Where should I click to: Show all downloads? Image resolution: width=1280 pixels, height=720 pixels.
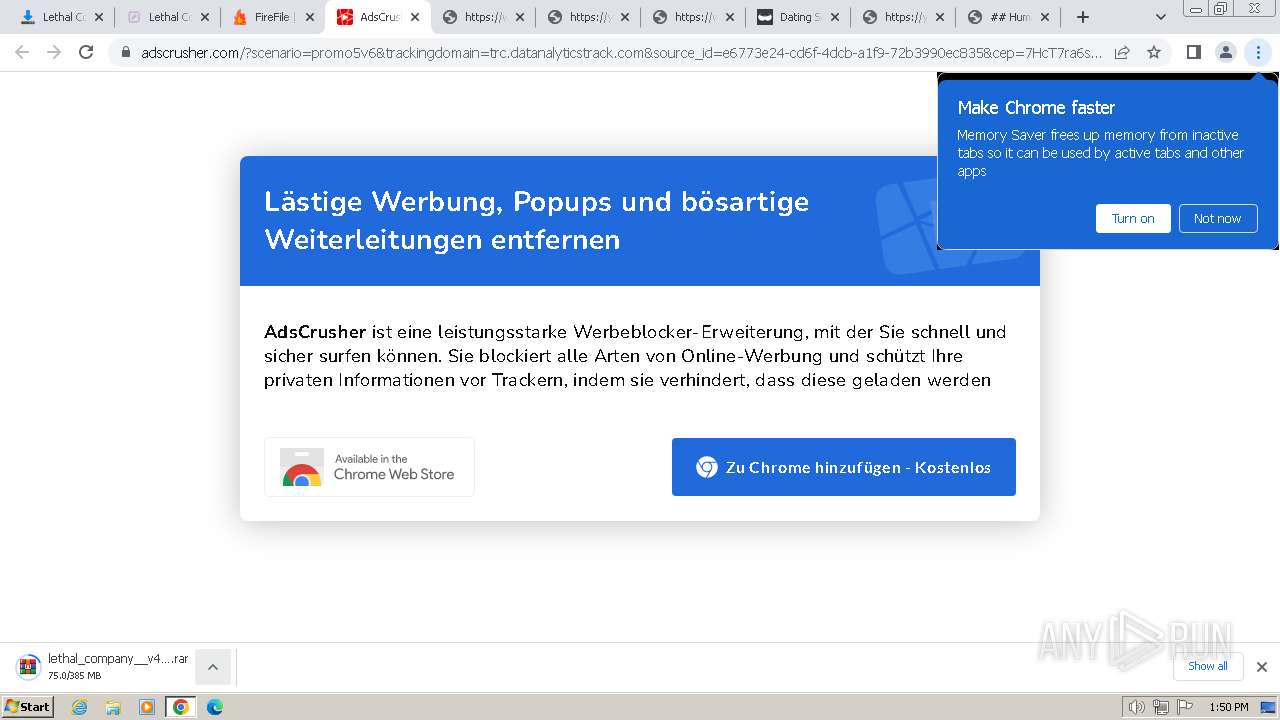1208,666
